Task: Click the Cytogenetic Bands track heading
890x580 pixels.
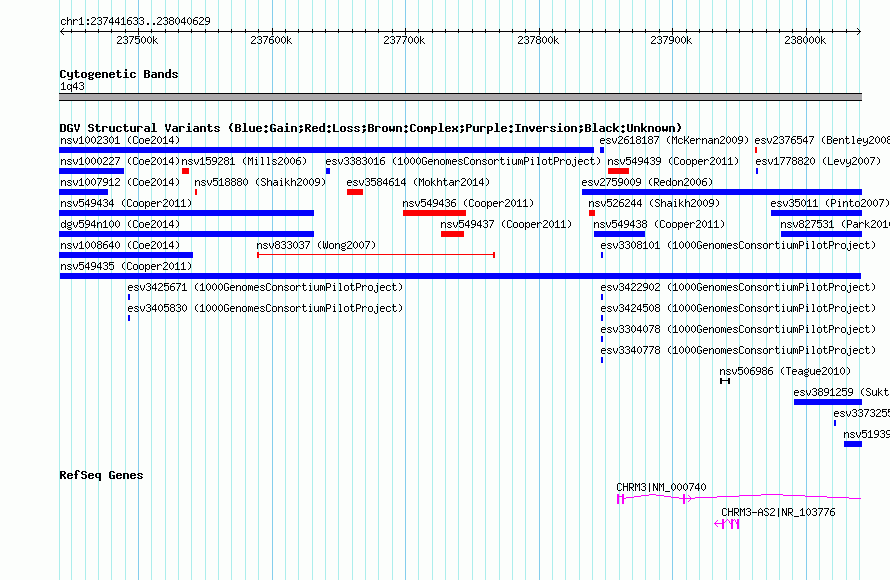Action: click(x=119, y=74)
